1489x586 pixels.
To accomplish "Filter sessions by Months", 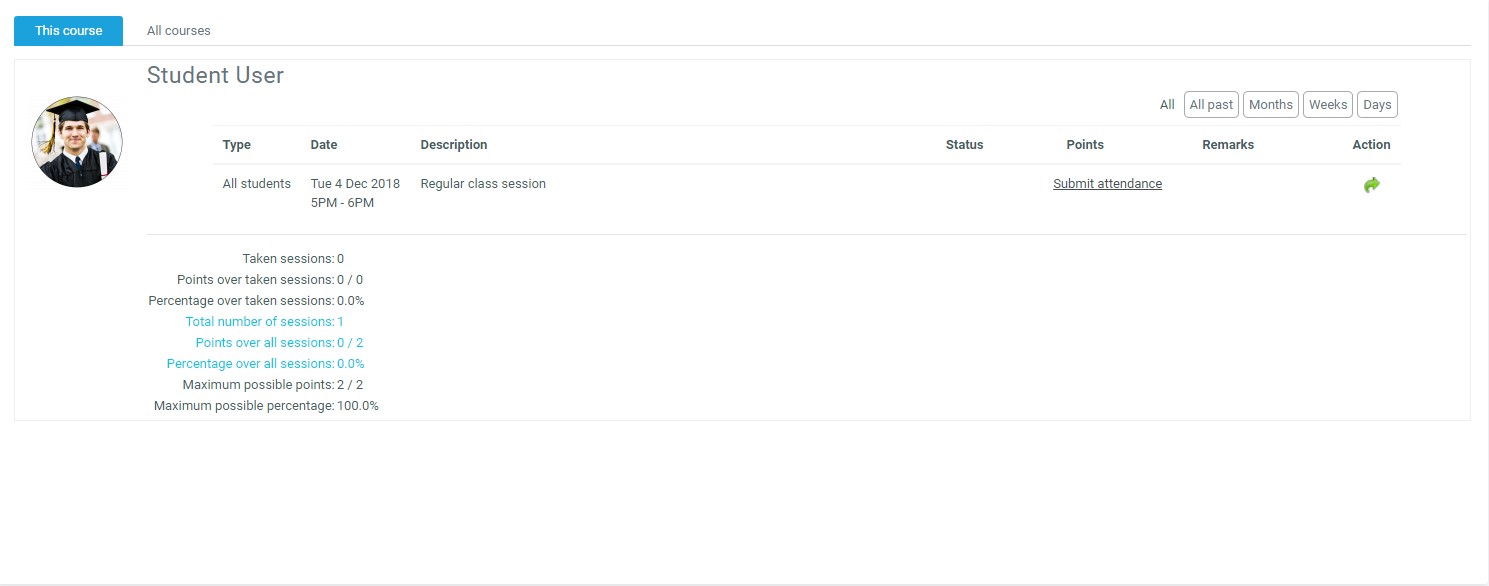I will coord(1270,105).
